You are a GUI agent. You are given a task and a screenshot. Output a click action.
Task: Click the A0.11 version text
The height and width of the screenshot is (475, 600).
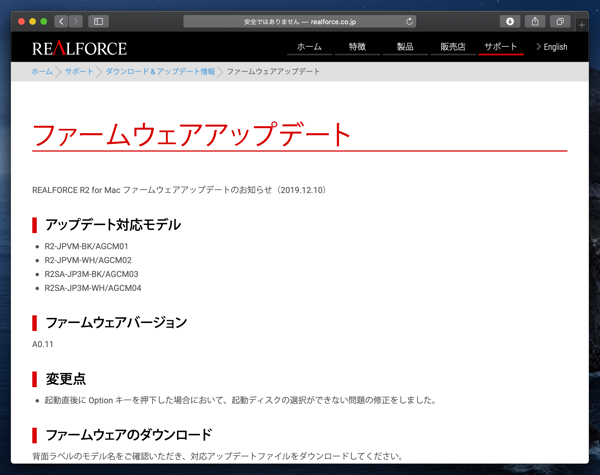(42, 344)
